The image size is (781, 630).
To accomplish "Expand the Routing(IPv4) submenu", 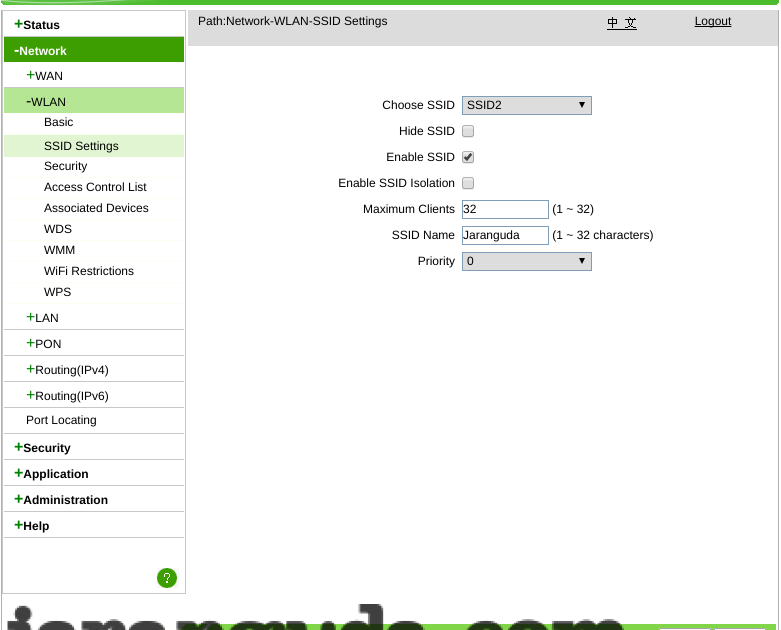I will [67, 370].
